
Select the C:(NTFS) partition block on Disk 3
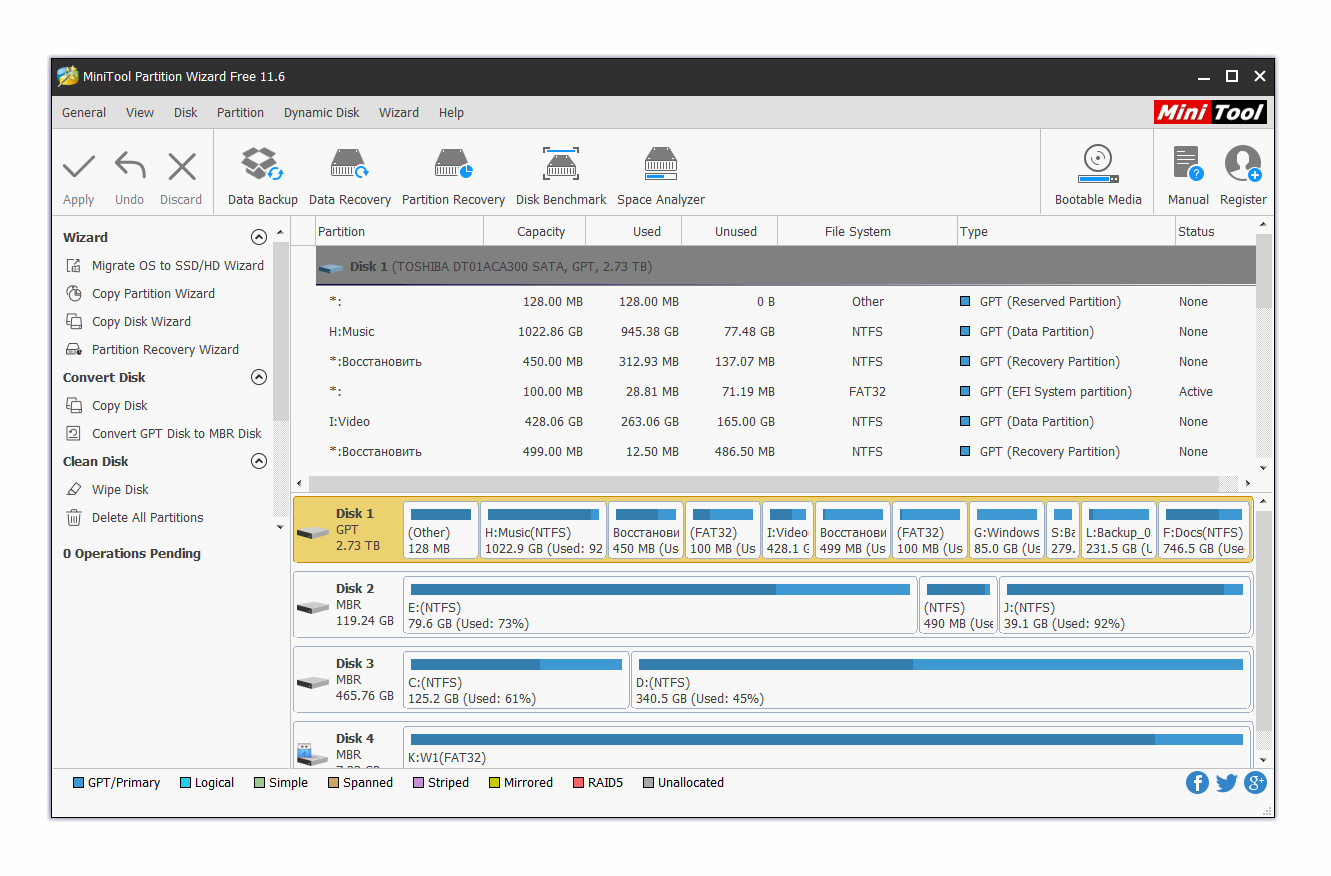click(x=516, y=681)
